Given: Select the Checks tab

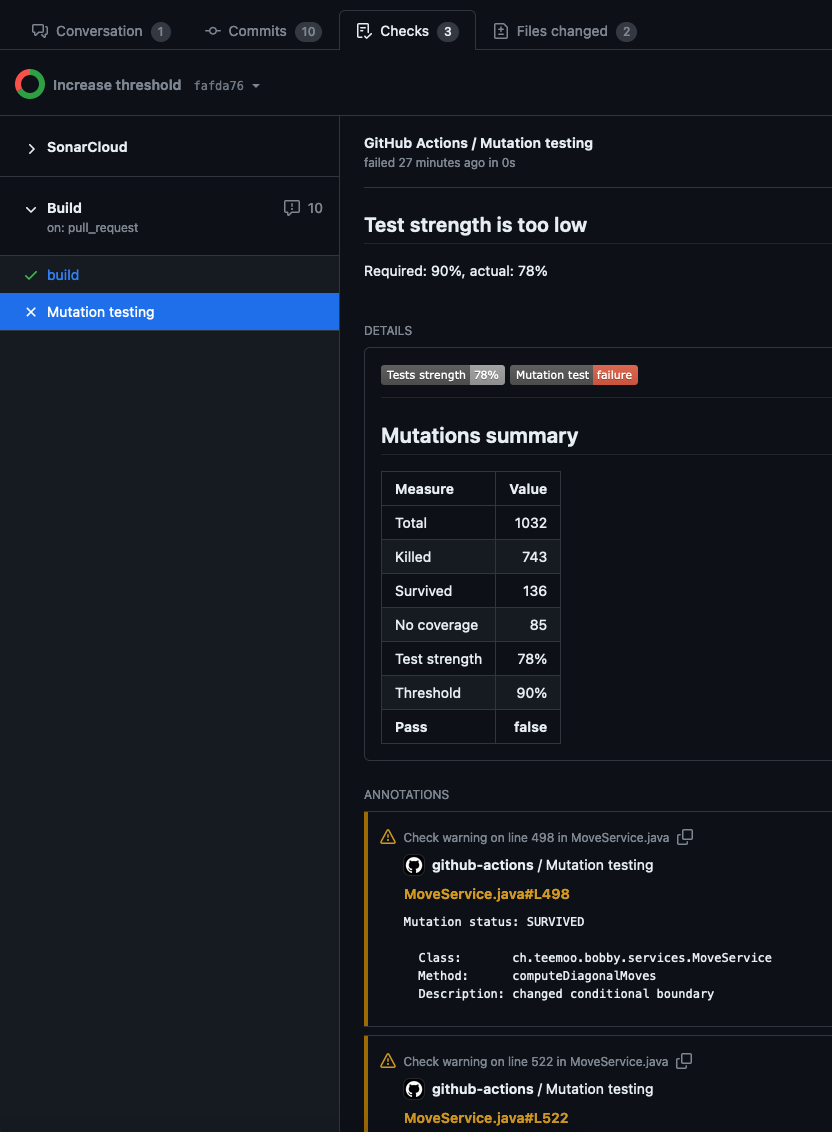Looking at the screenshot, I should (407, 31).
